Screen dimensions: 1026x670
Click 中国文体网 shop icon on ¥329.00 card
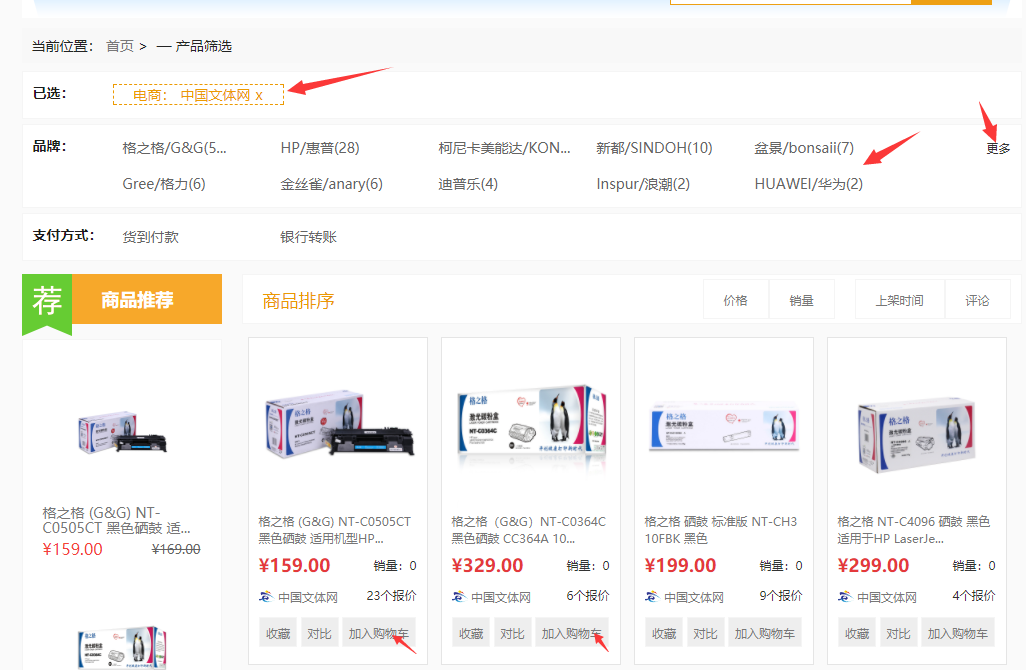(x=459, y=597)
